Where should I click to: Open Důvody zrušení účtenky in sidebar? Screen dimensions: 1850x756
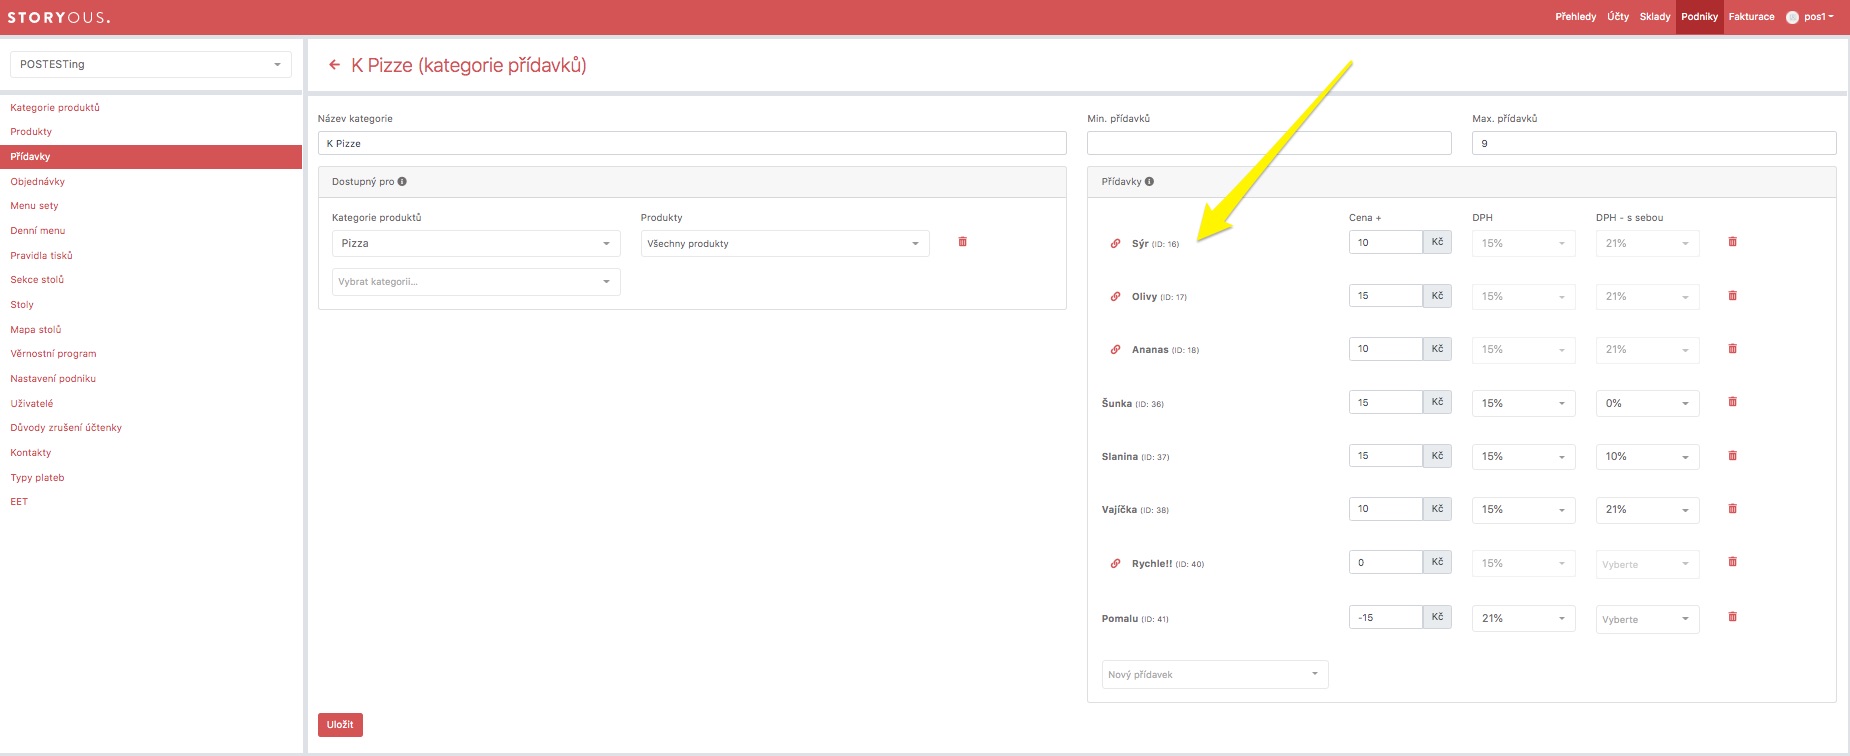pyautogui.click(x=66, y=428)
